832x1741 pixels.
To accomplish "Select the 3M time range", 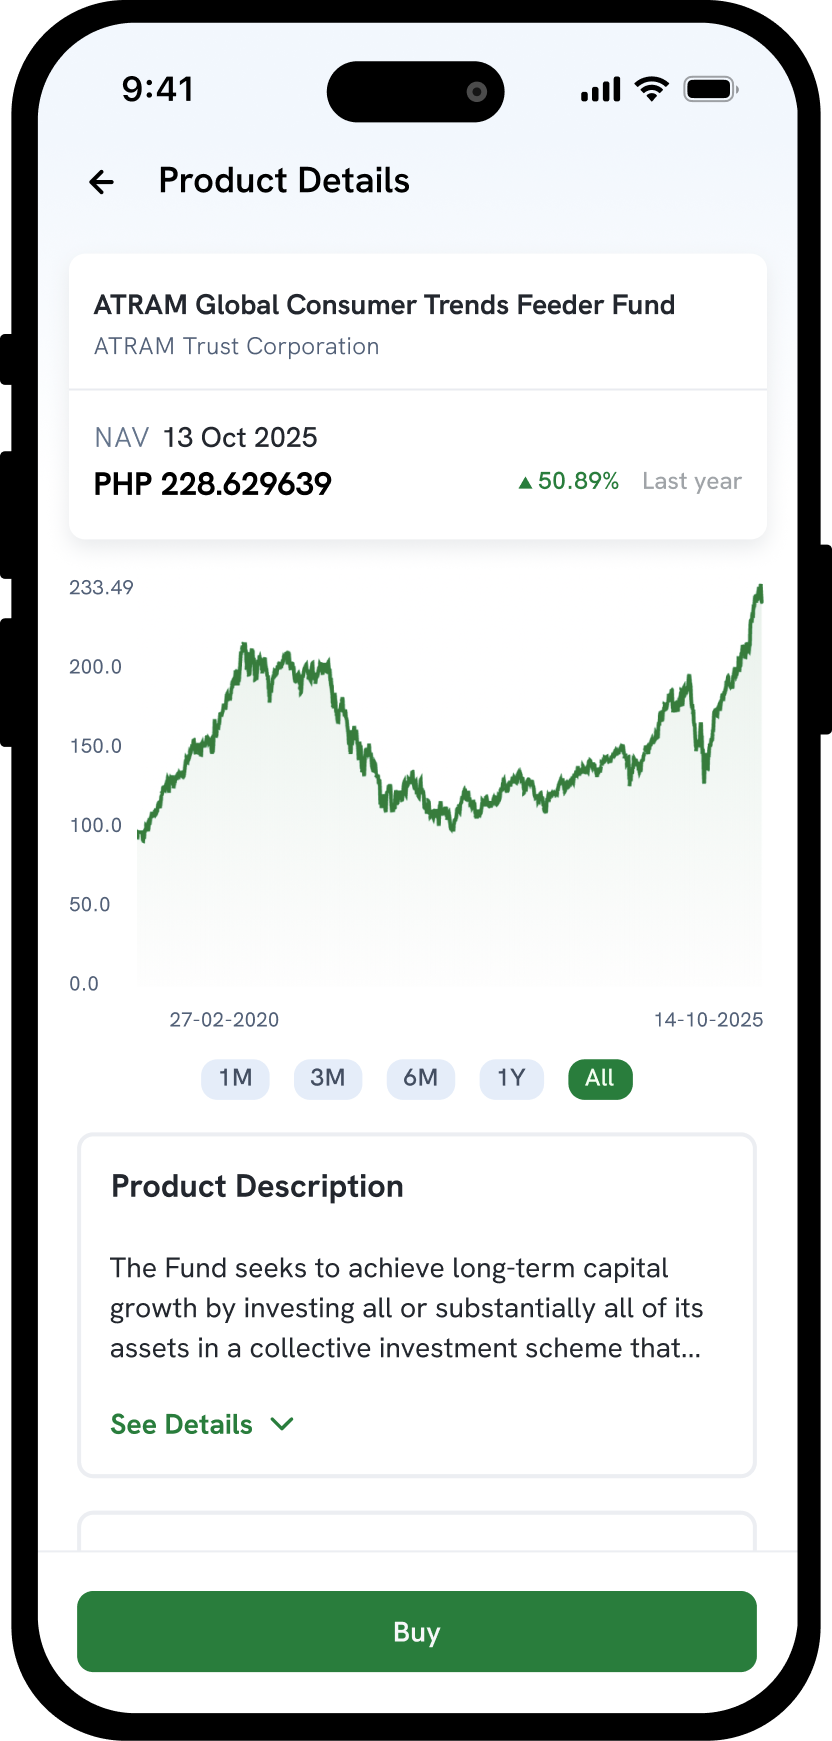I will (327, 1078).
